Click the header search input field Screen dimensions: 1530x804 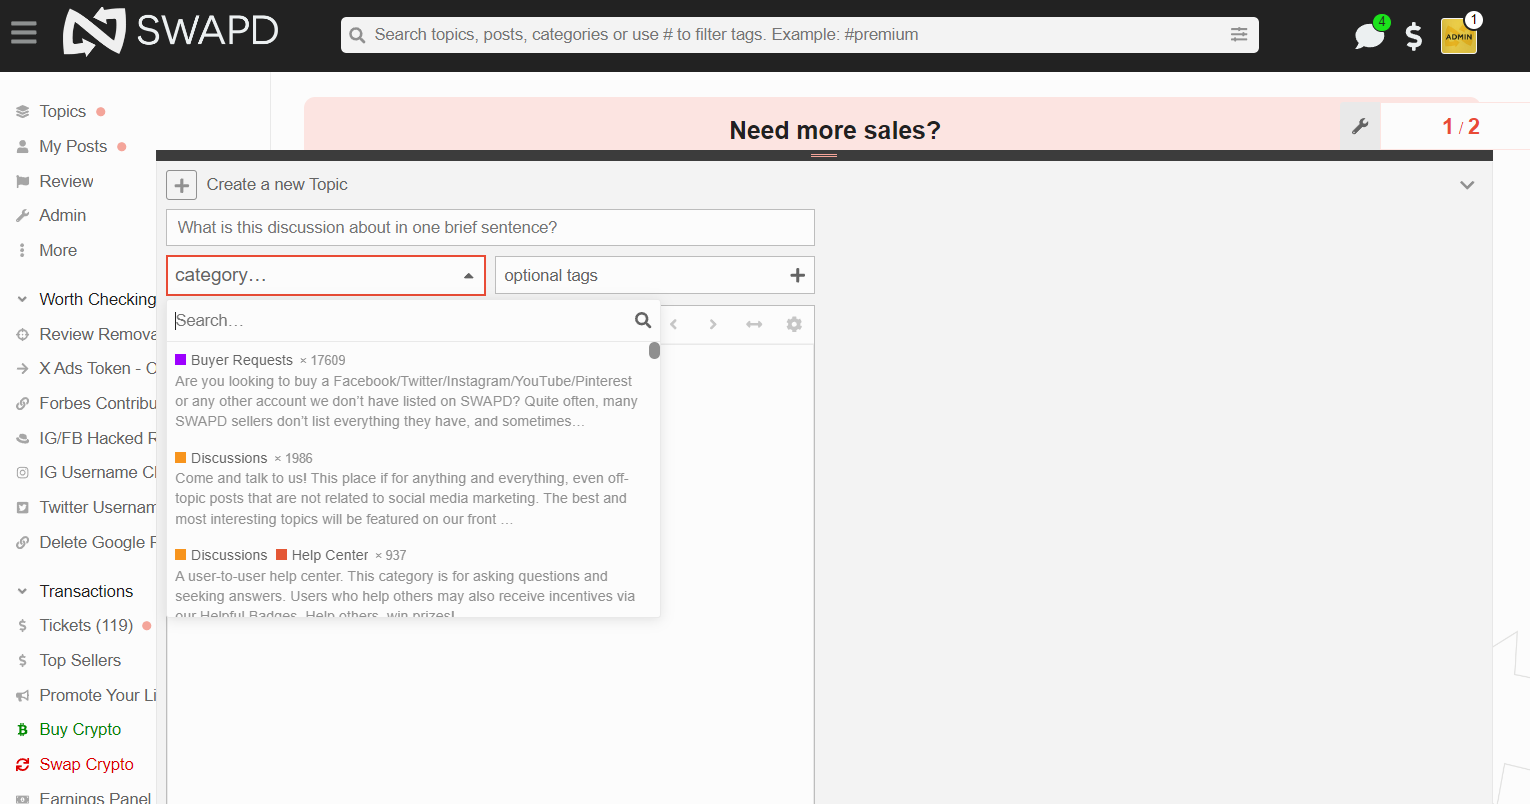click(x=798, y=34)
